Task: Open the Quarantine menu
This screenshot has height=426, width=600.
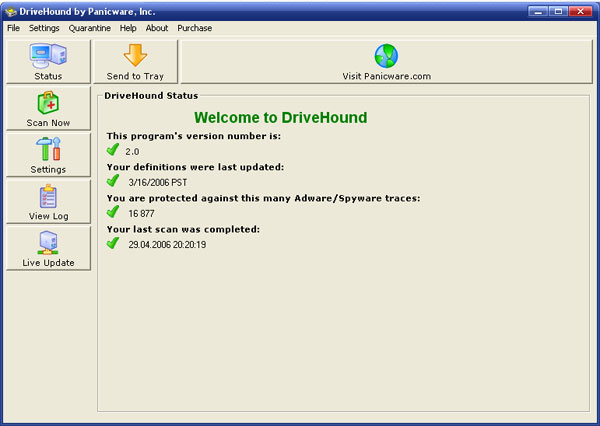Action: (x=90, y=28)
